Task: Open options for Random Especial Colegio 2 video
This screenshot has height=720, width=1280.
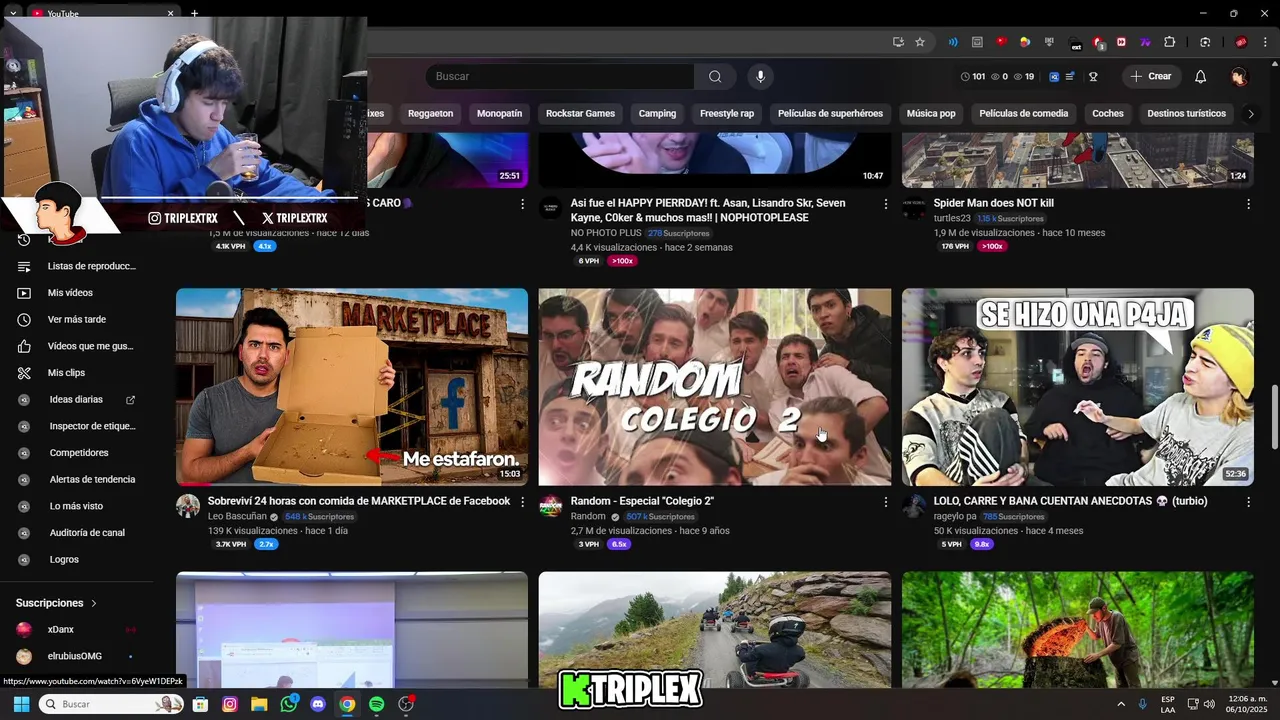Action: coord(885,502)
